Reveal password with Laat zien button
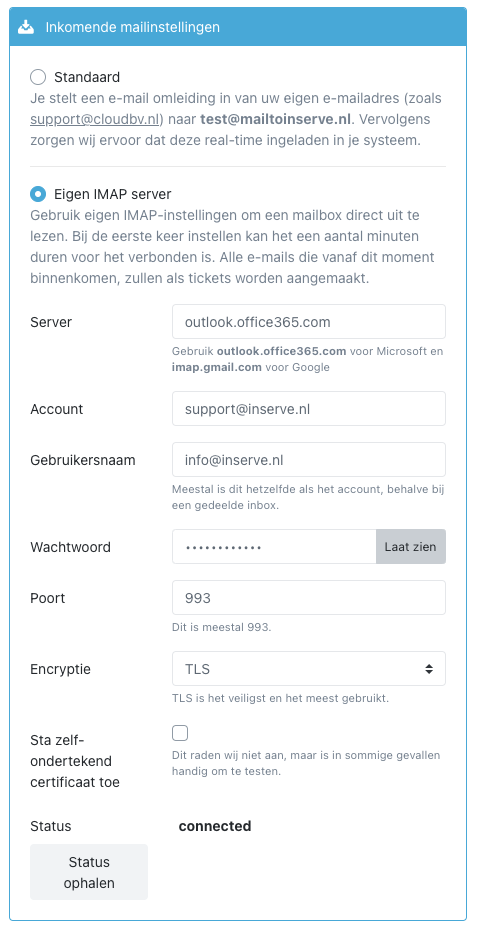479x931 pixels. pyautogui.click(x=411, y=546)
